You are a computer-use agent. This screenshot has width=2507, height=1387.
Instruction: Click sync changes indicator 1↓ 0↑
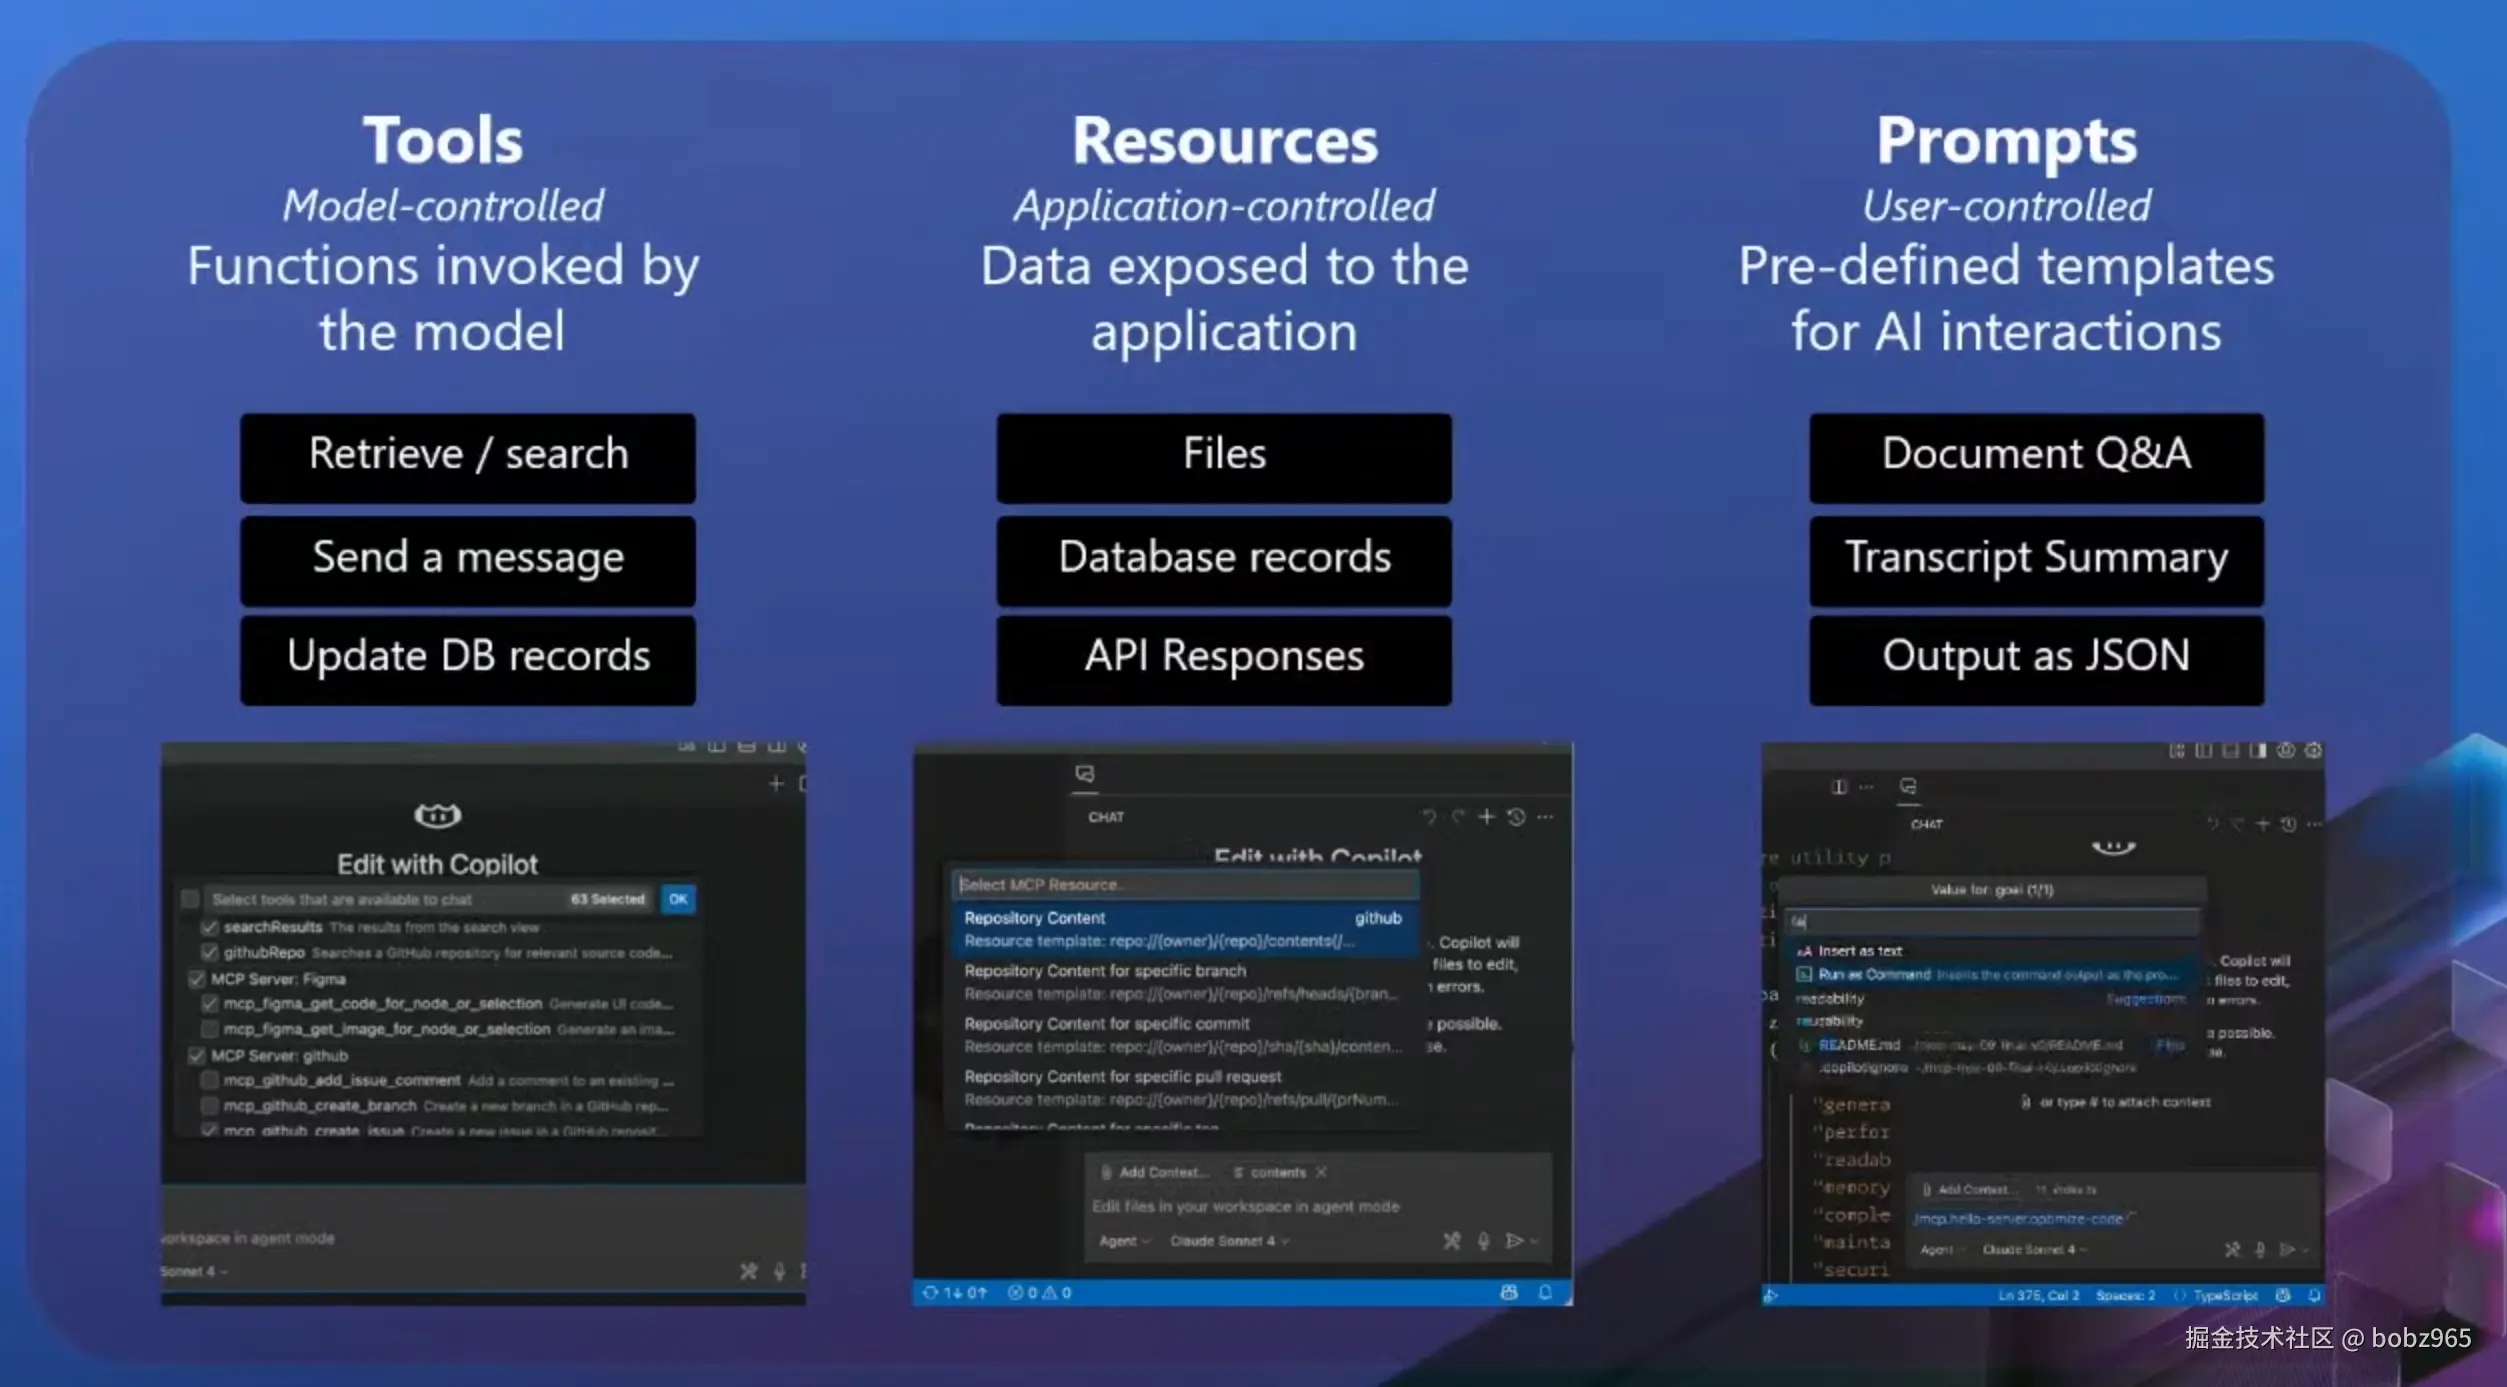954,1292
